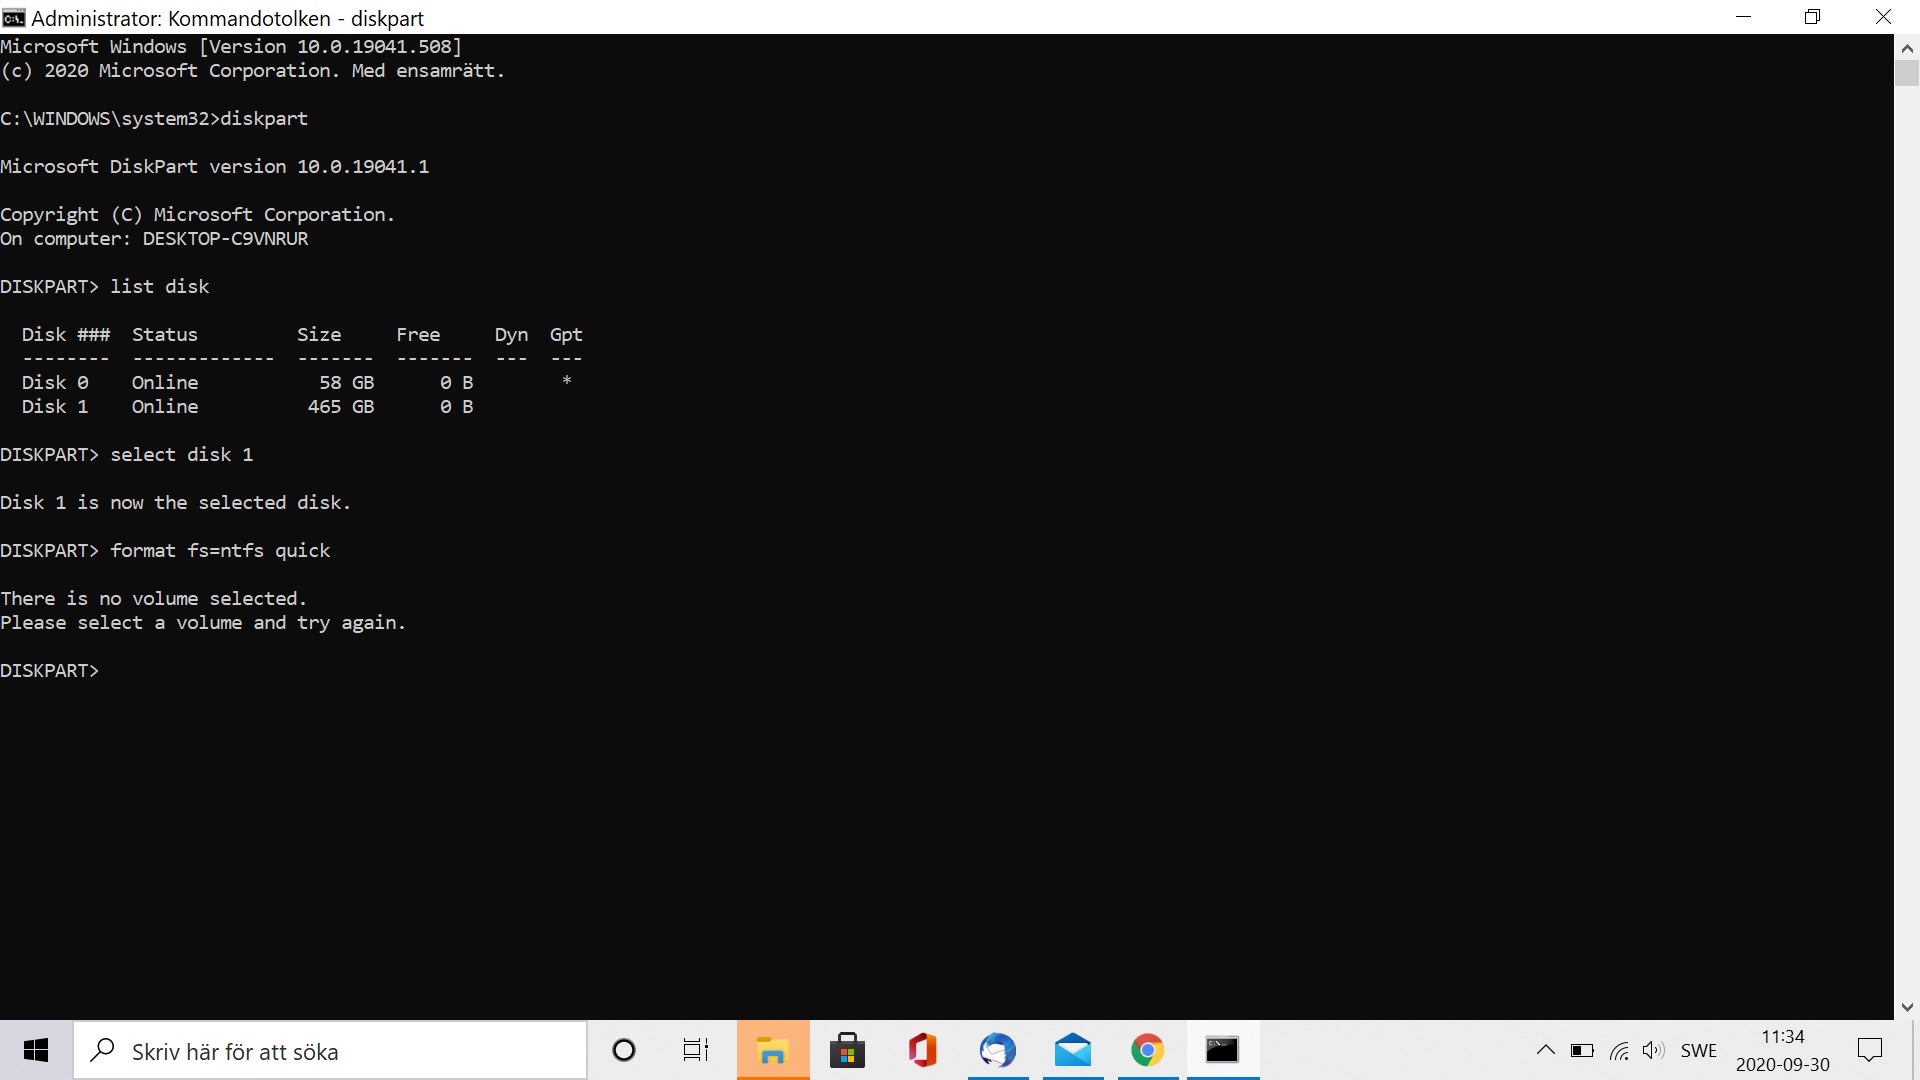Open Office app on the taskbar
Image resolution: width=1920 pixels, height=1080 pixels.
tap(922, 1050)
